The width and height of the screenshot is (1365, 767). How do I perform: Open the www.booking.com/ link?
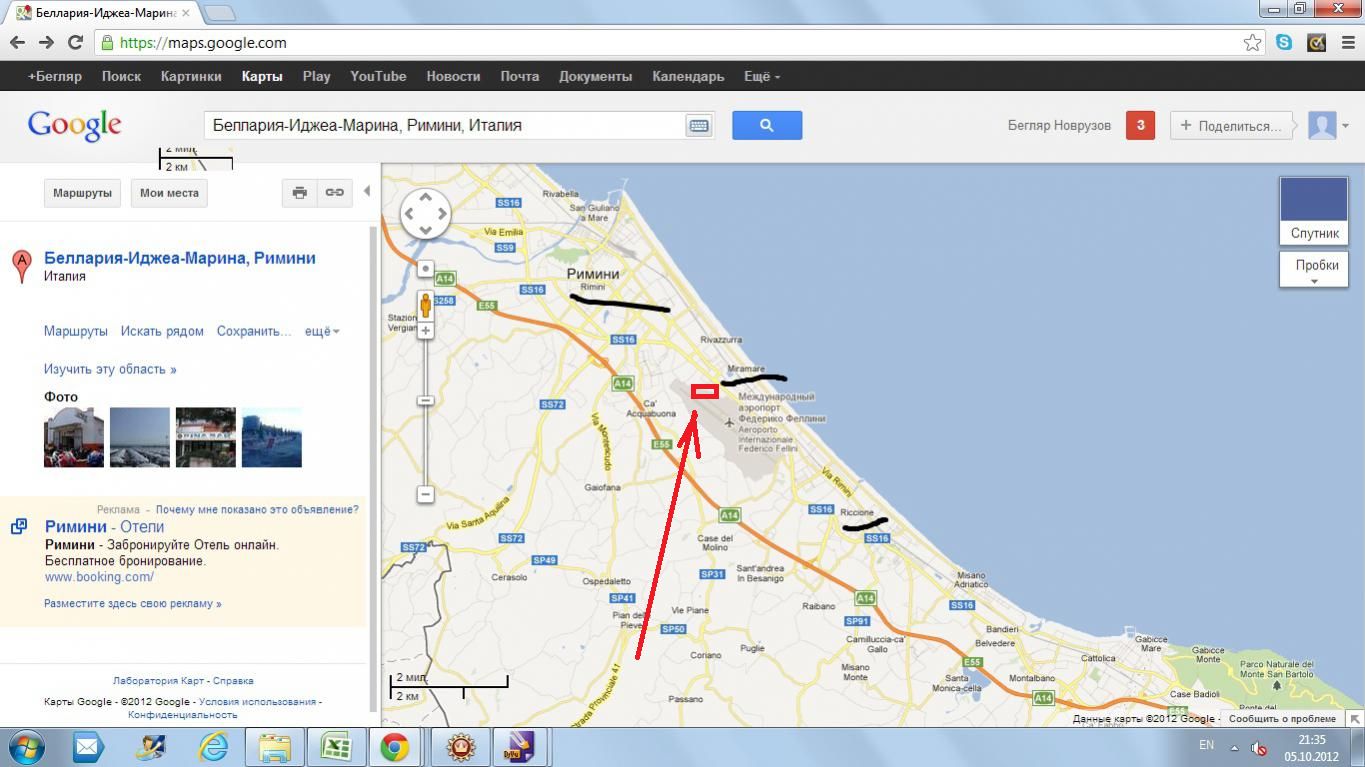tap(99, 577)
